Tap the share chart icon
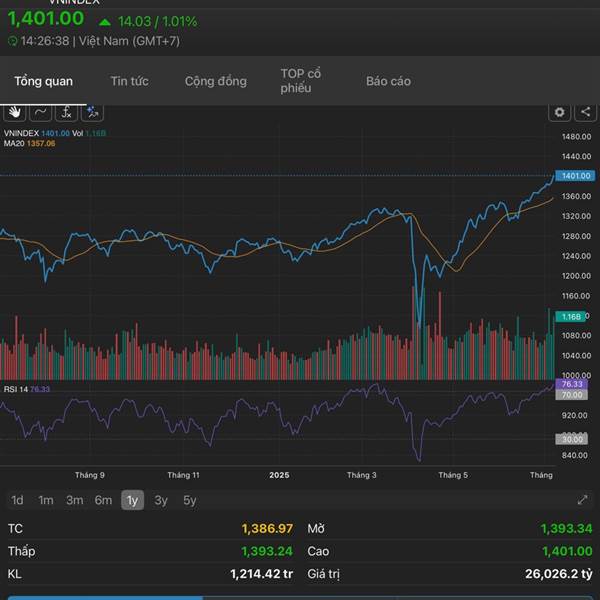This screenshot has width=600, height=600. coord(585,112)
